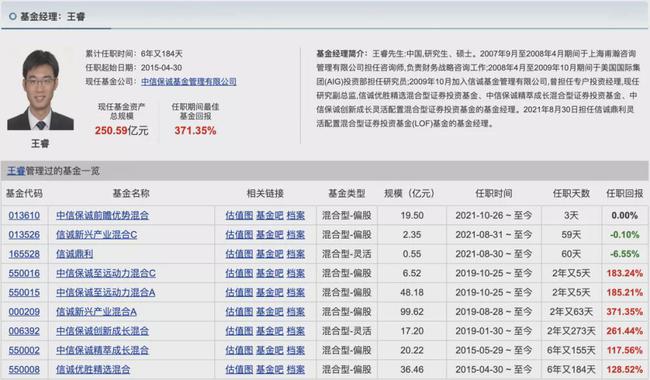The width and height of the screenshot is (650, 380).
Task: Click the 99.62 scale value cell
Action: [412, 312]
